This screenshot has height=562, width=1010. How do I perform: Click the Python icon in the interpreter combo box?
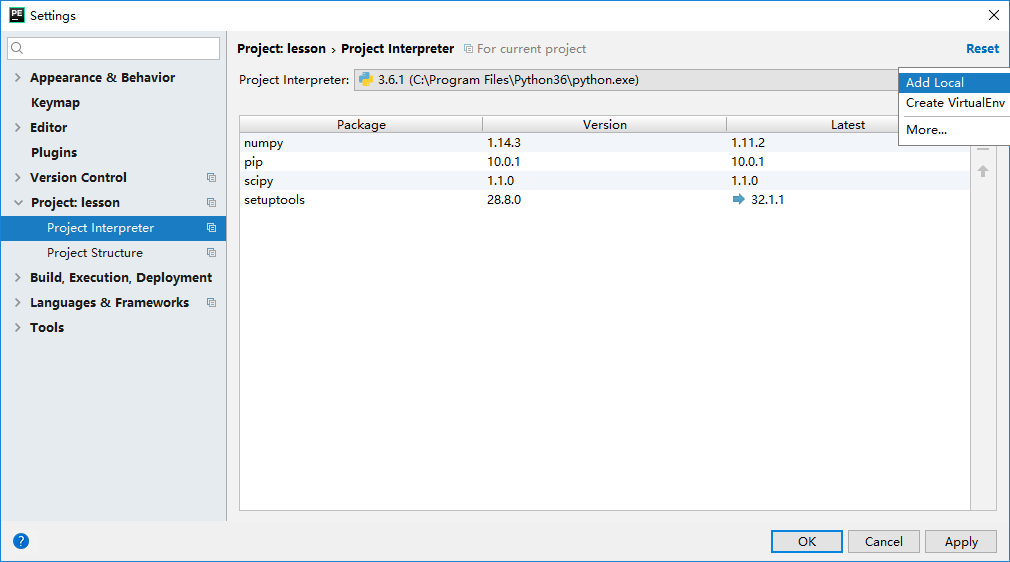(366, 79)
